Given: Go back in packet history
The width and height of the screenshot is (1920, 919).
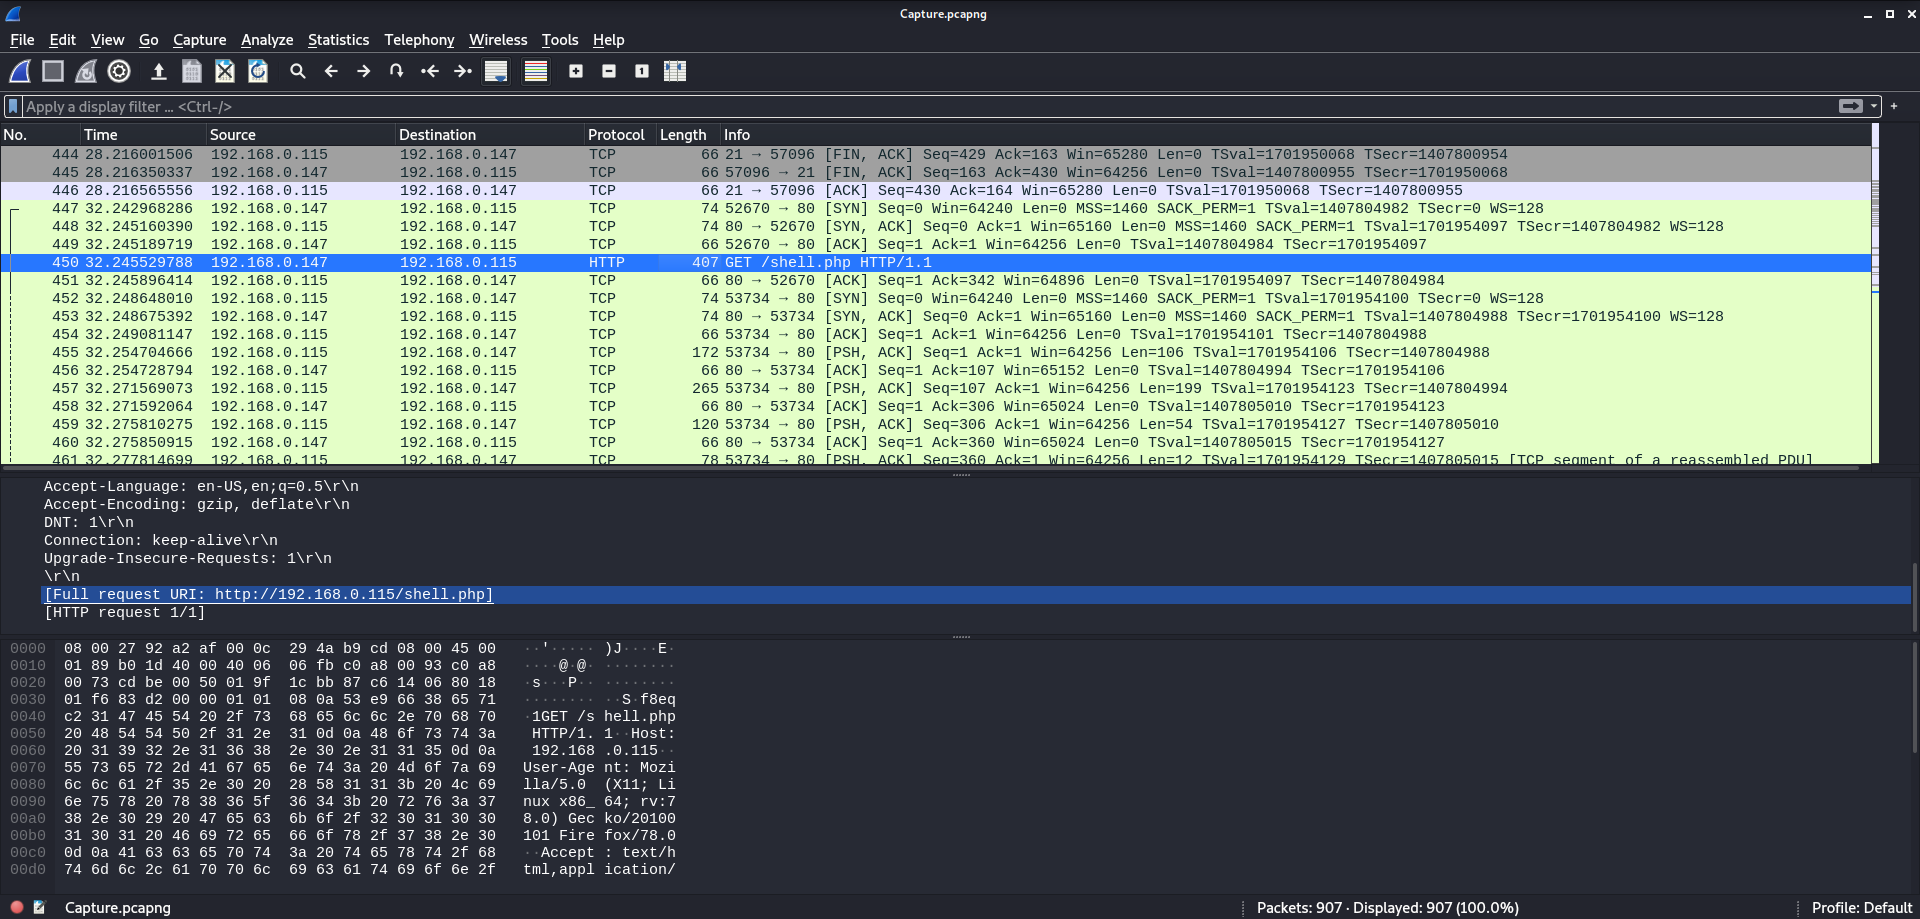Looking at the screenshot, I should click(x=331, y=71).
